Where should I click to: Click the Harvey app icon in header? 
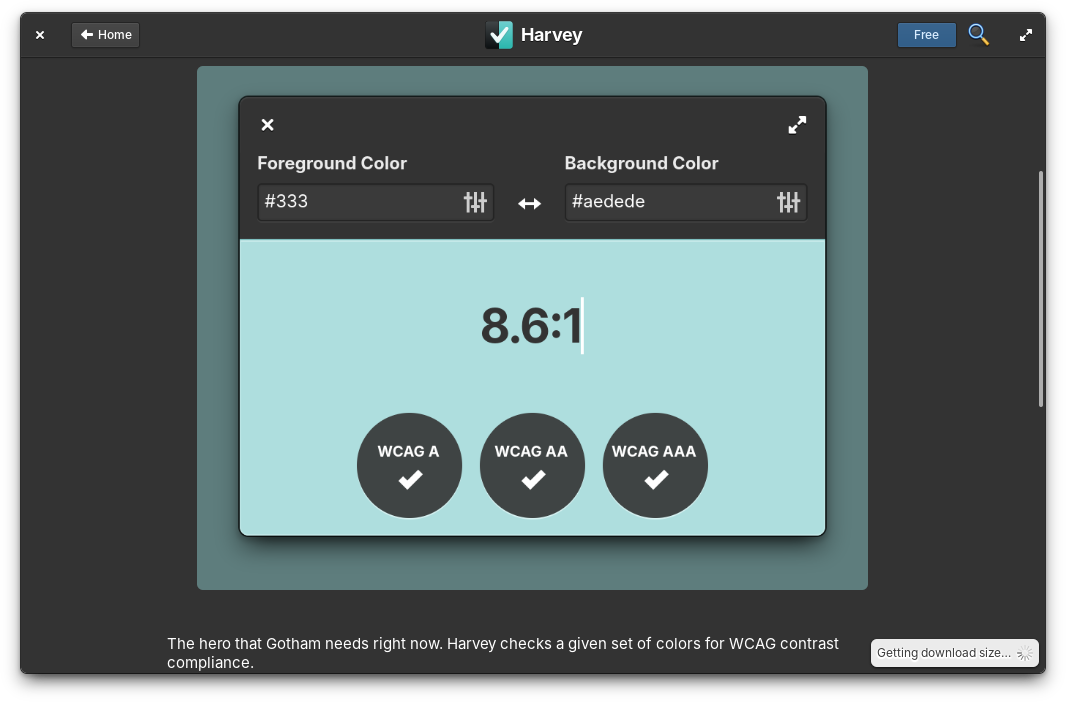499,35
